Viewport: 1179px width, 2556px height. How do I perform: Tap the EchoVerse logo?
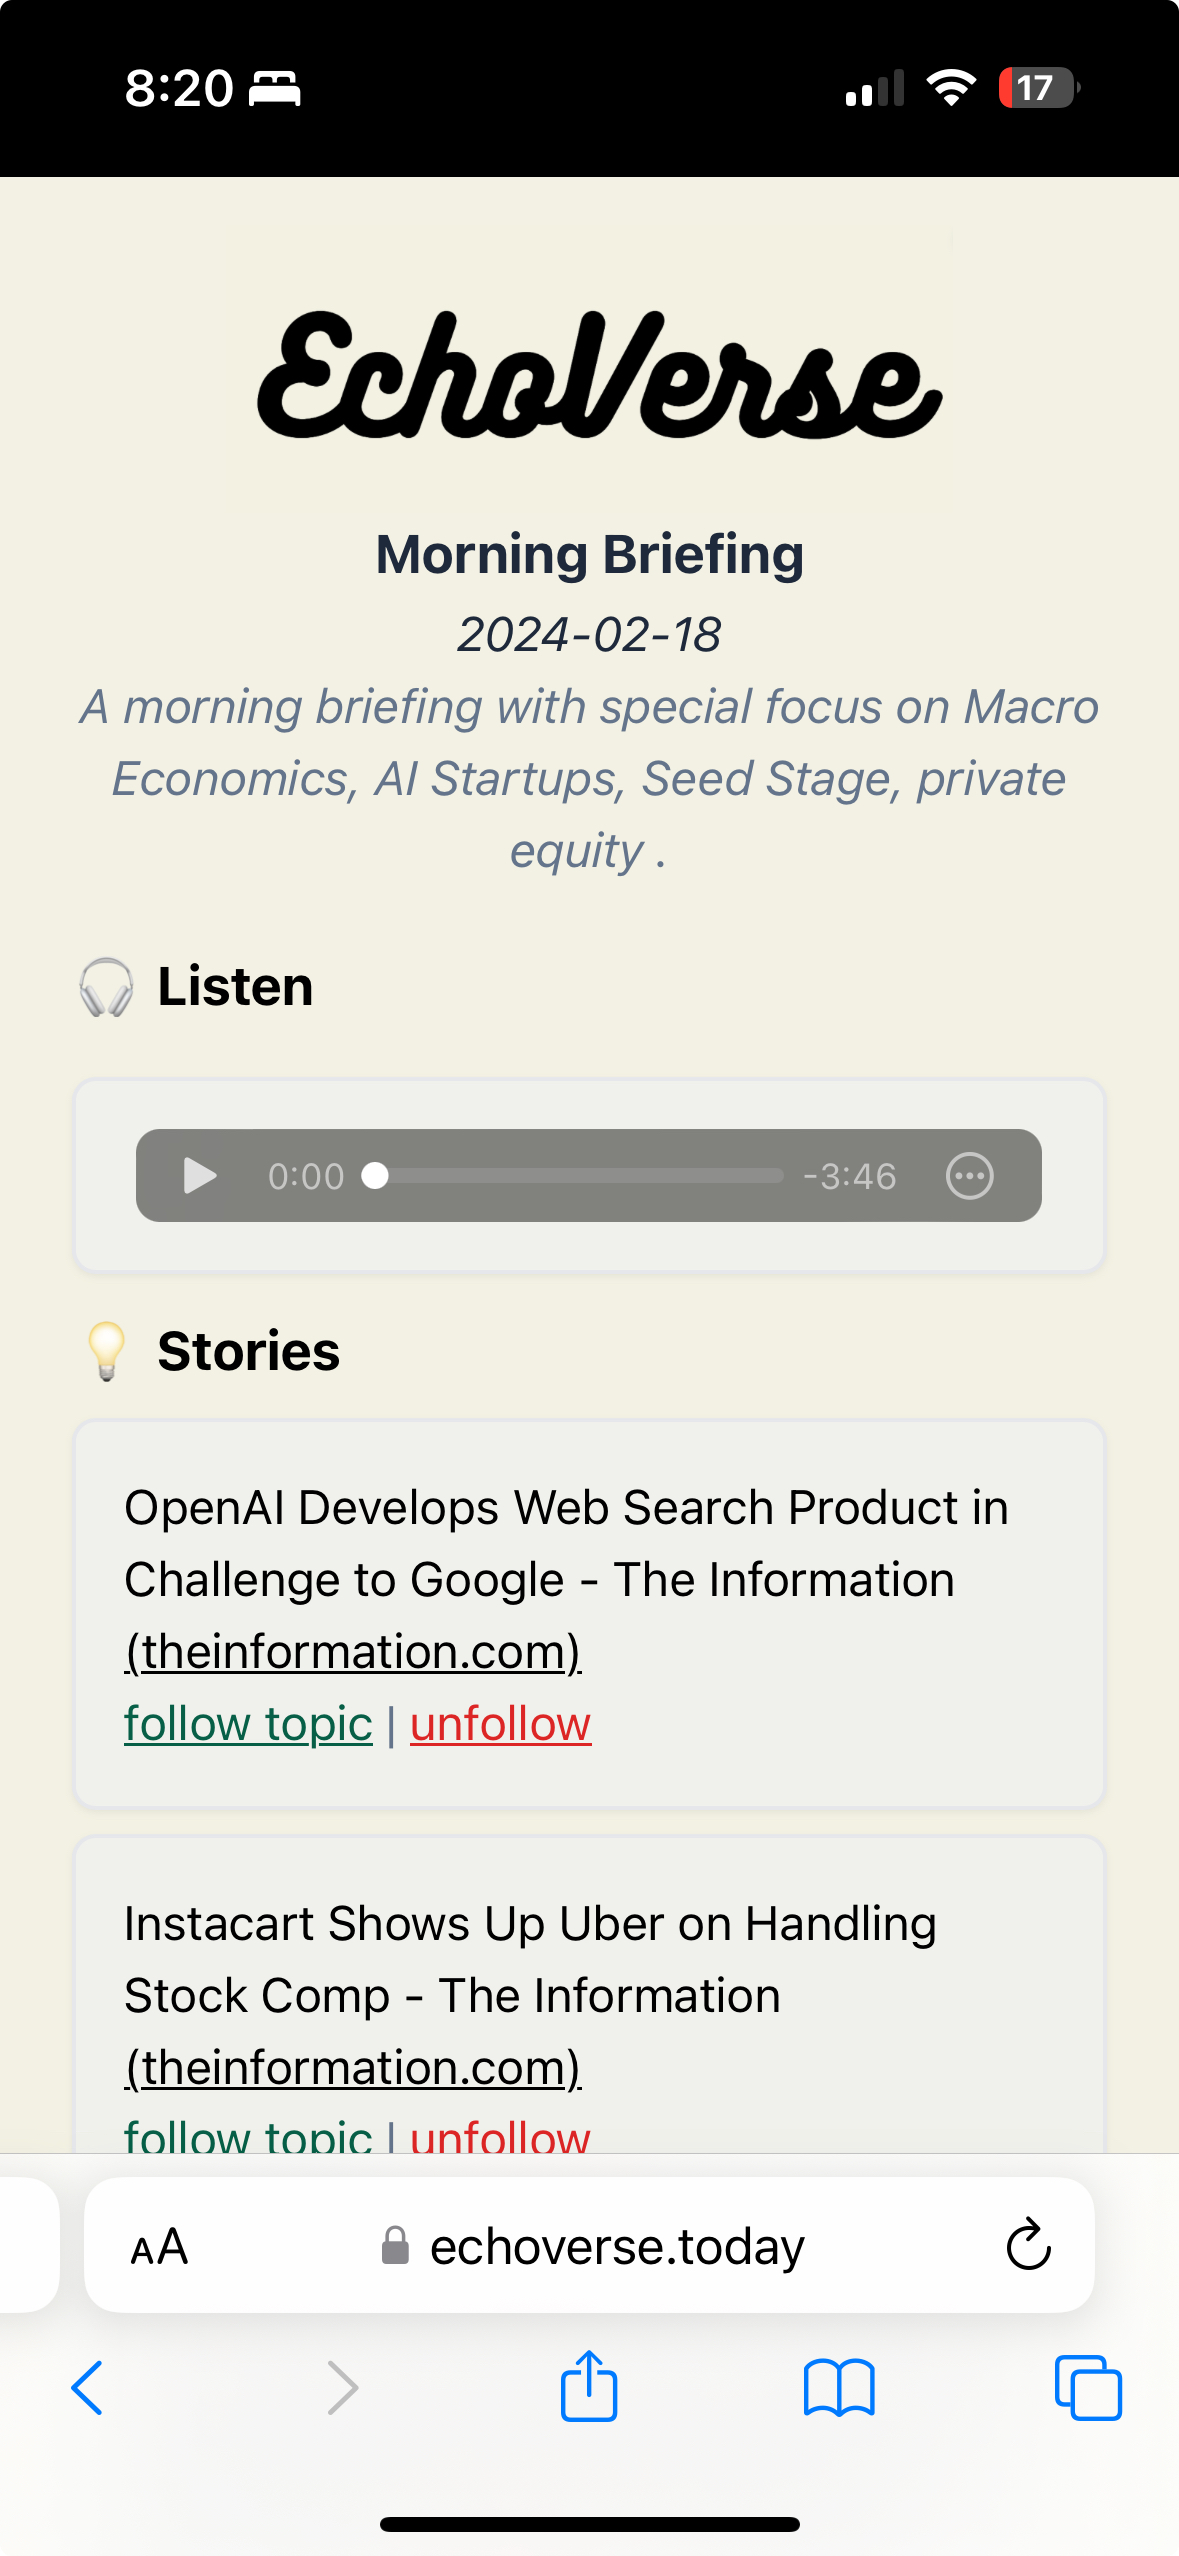coord(599,375)
